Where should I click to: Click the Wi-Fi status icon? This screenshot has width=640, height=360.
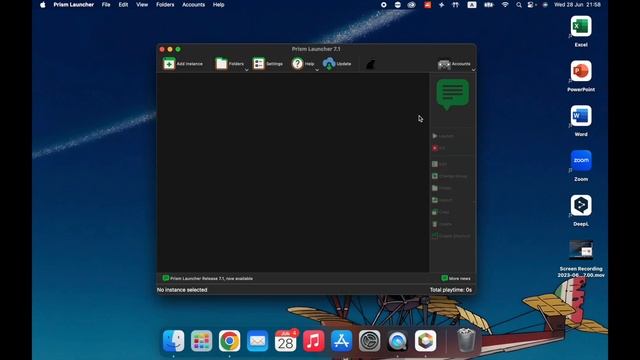pos(505,5)
